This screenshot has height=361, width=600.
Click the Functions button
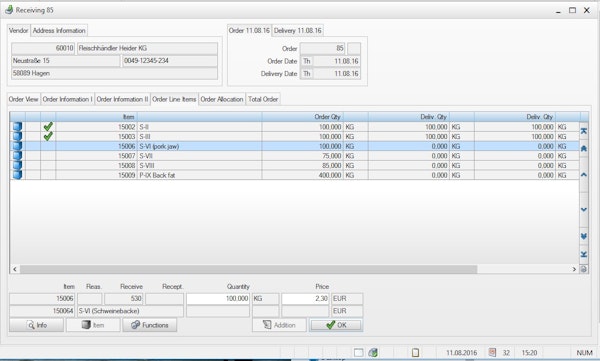tap(150, 325)
